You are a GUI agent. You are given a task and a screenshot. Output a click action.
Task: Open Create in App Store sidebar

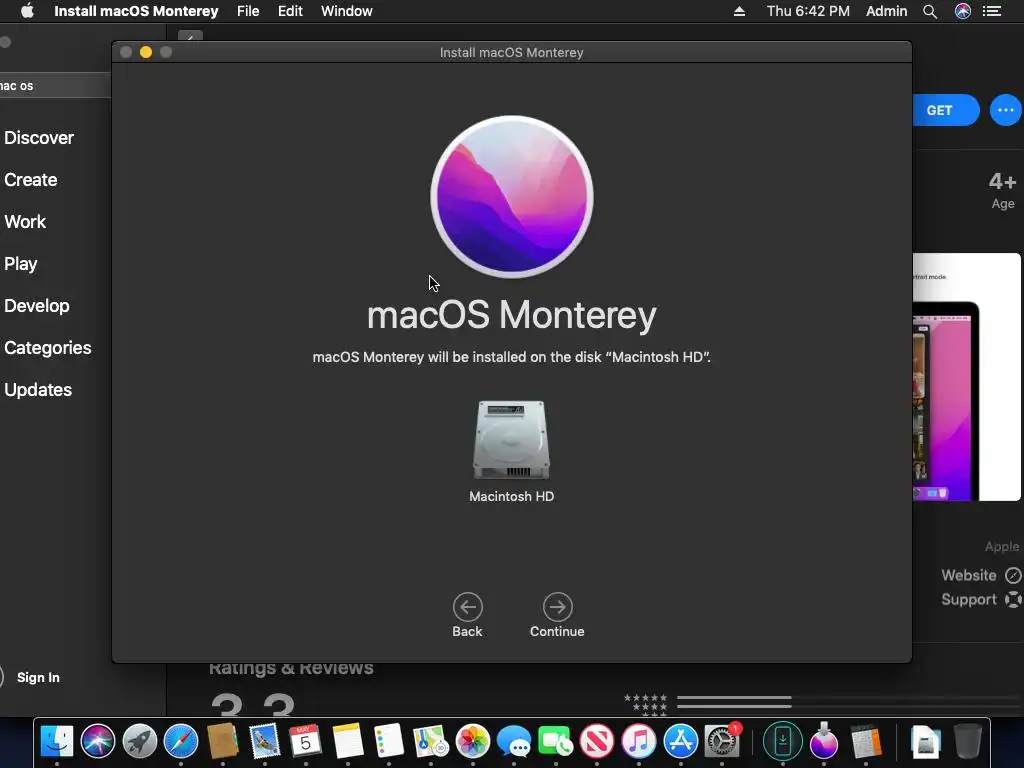pos(31,180)
